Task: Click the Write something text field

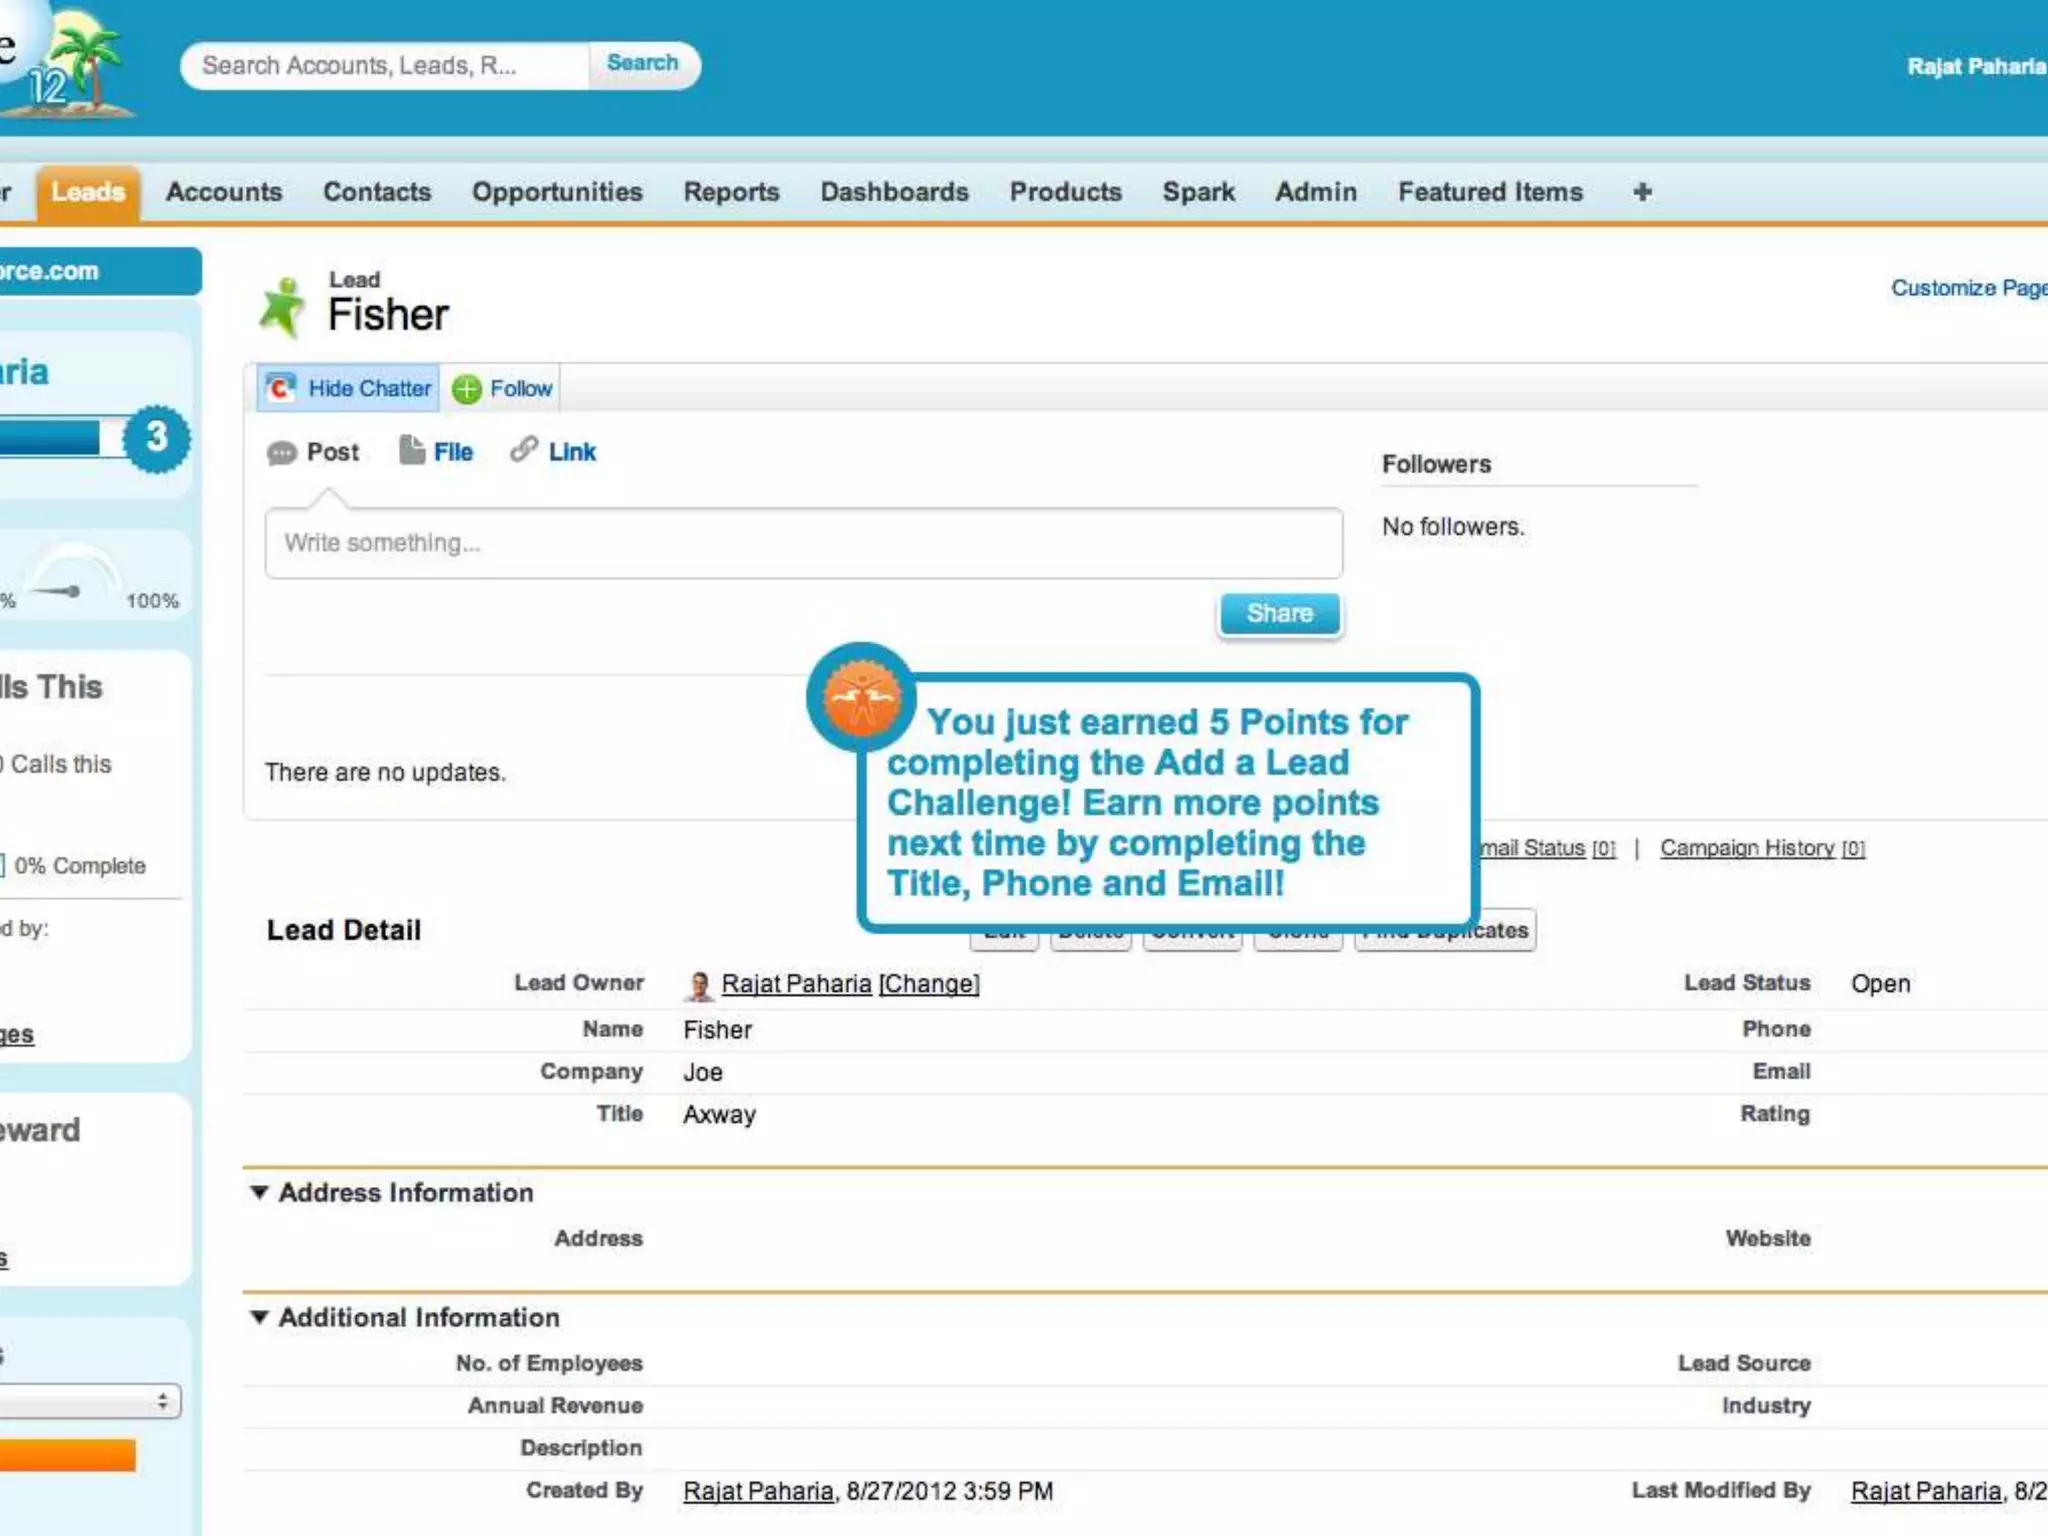Action: tap(803, 543)
